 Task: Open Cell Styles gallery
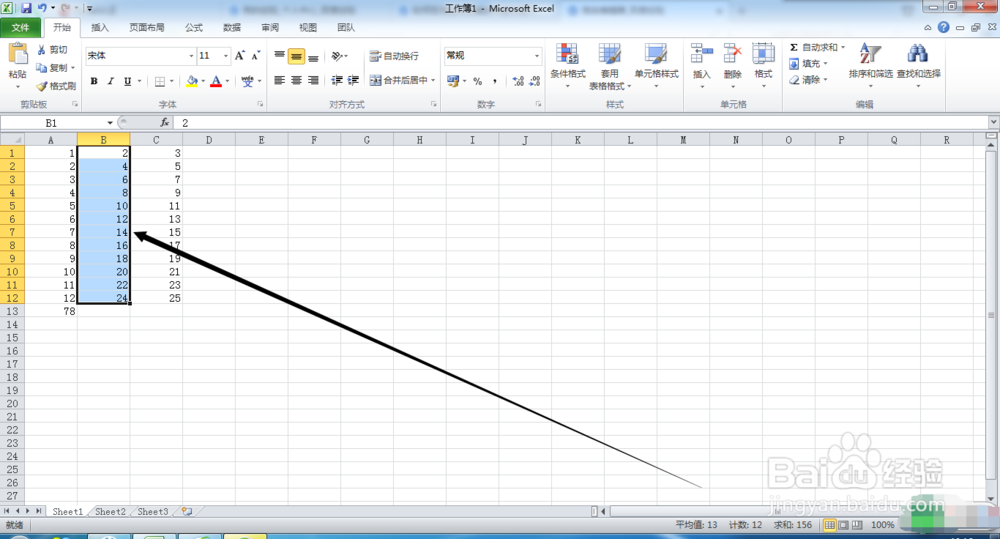click(656, 66)
